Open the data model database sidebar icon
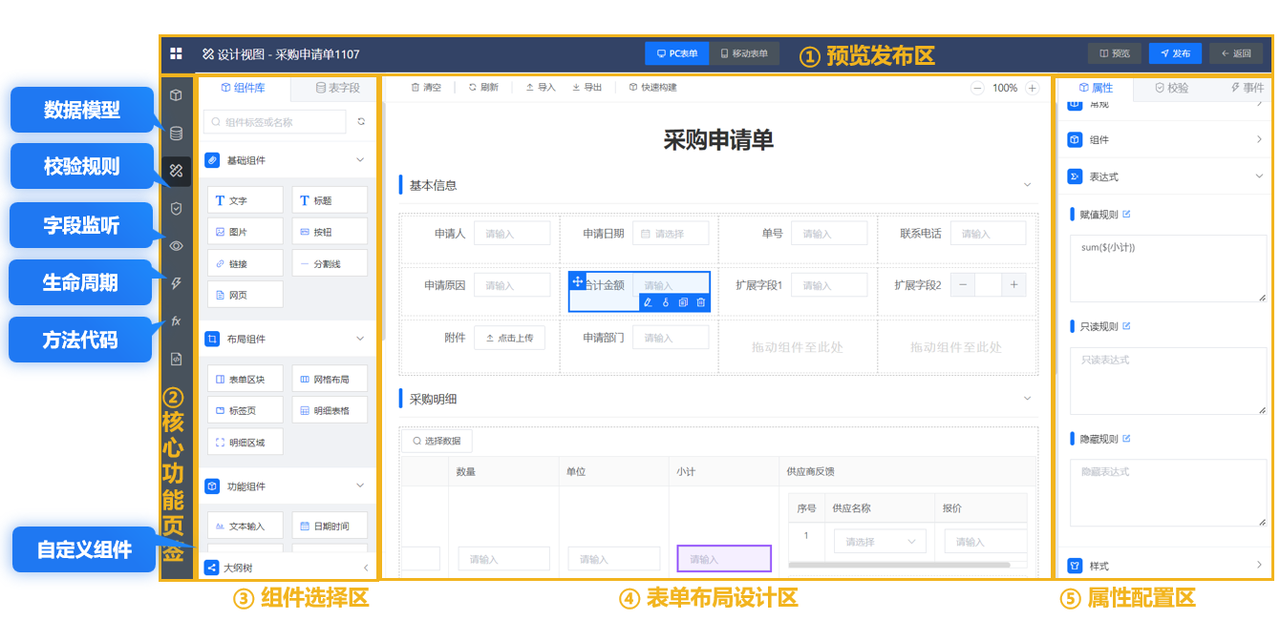This screenshot has height=620, width=1280. 176,133
